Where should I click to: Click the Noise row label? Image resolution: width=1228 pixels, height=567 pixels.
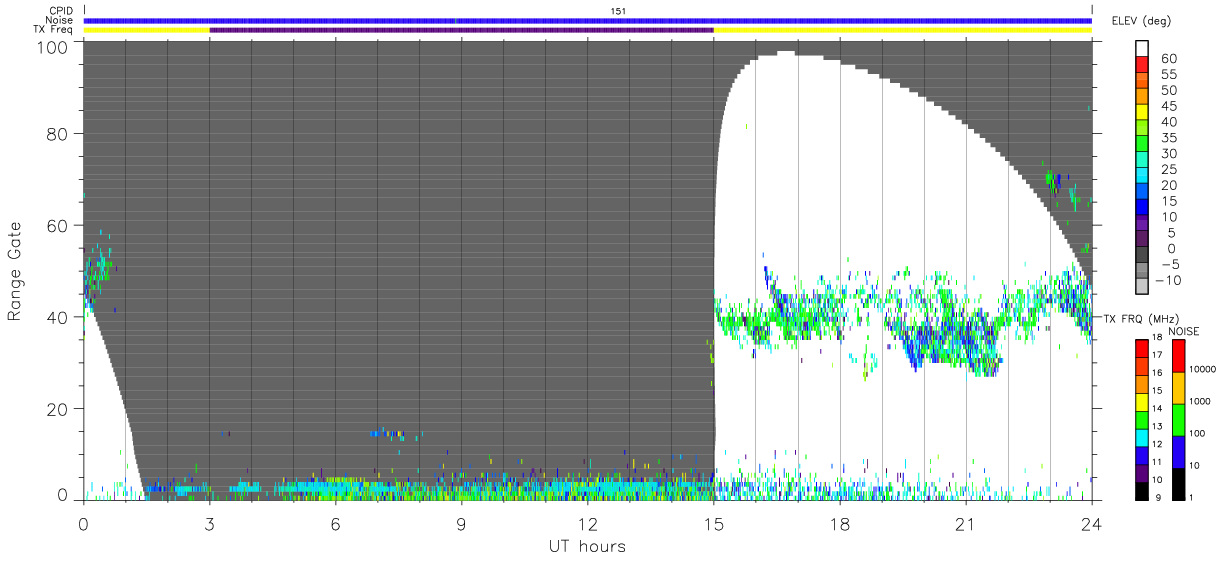tap(59, 20)
